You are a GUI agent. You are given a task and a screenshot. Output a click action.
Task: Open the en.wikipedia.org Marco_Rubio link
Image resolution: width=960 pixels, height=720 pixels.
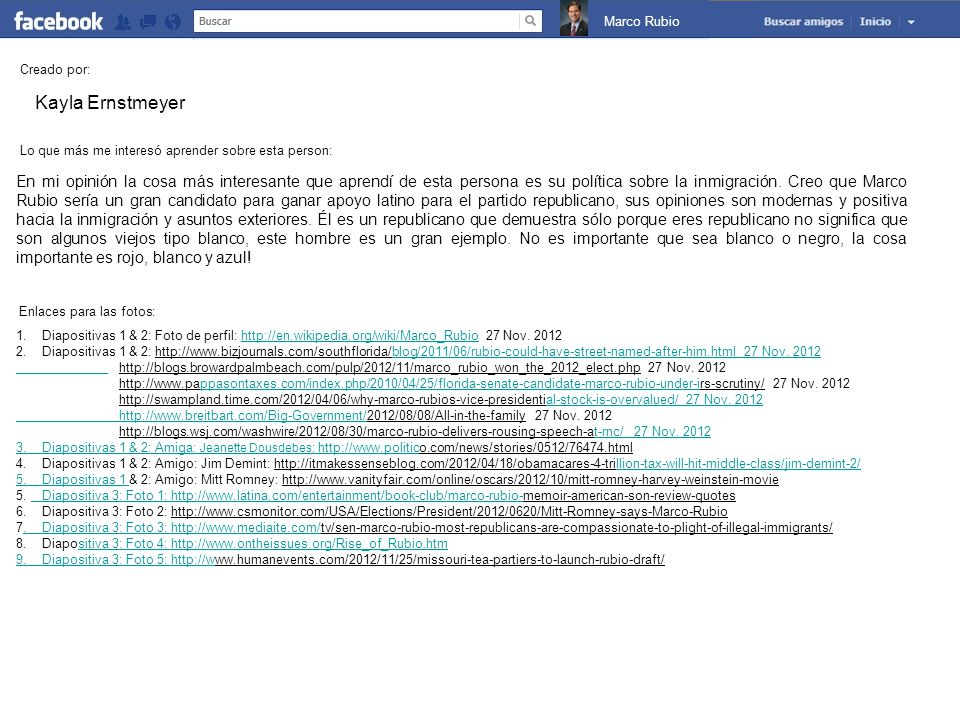tap(359, 336)
